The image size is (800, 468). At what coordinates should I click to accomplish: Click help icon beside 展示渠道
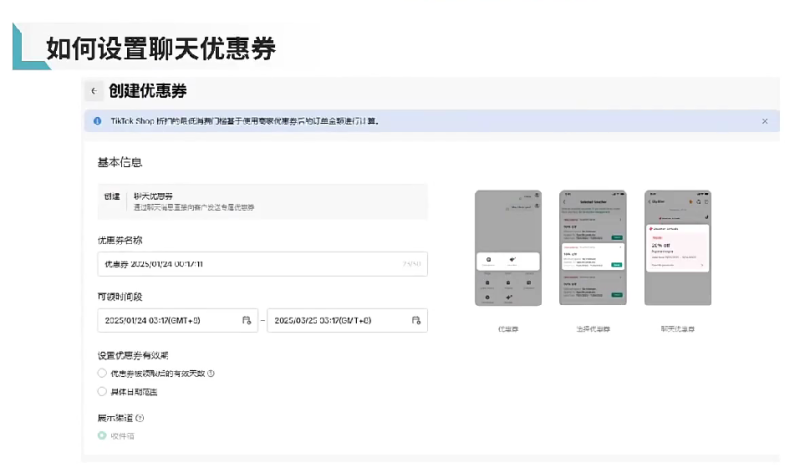coord(140,418)
